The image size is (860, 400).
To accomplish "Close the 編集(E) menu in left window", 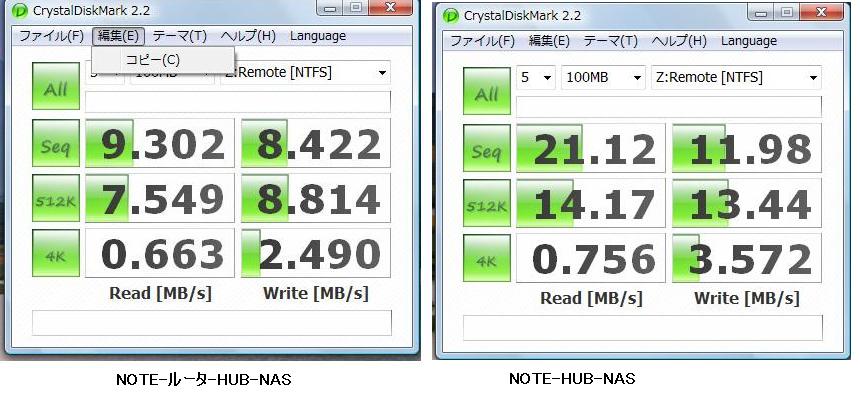I will coord(118,36).
